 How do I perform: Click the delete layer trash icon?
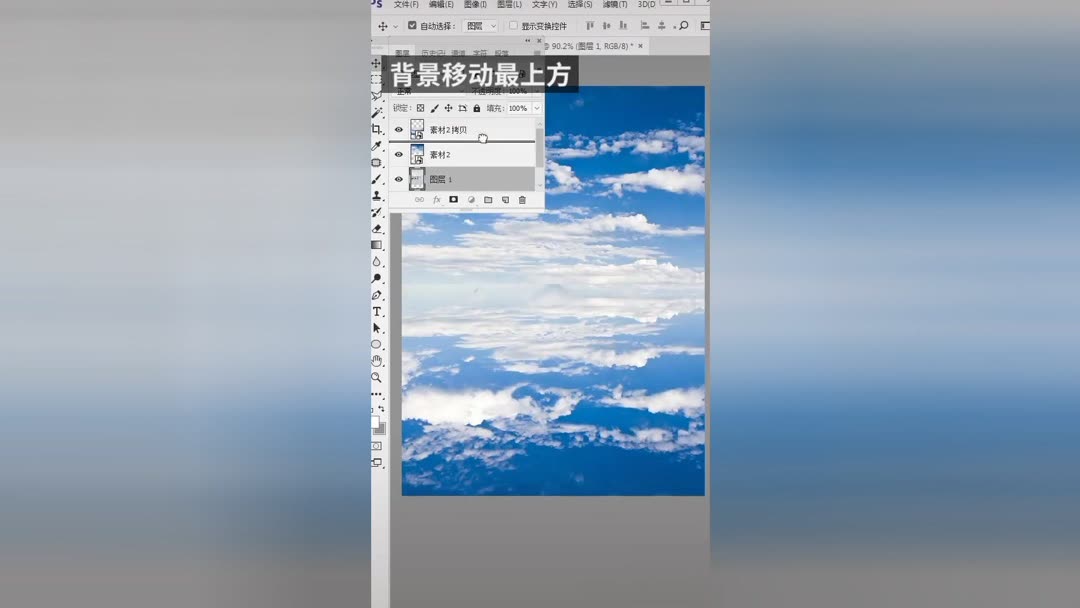pyautogui.click(x=521, y=199)
